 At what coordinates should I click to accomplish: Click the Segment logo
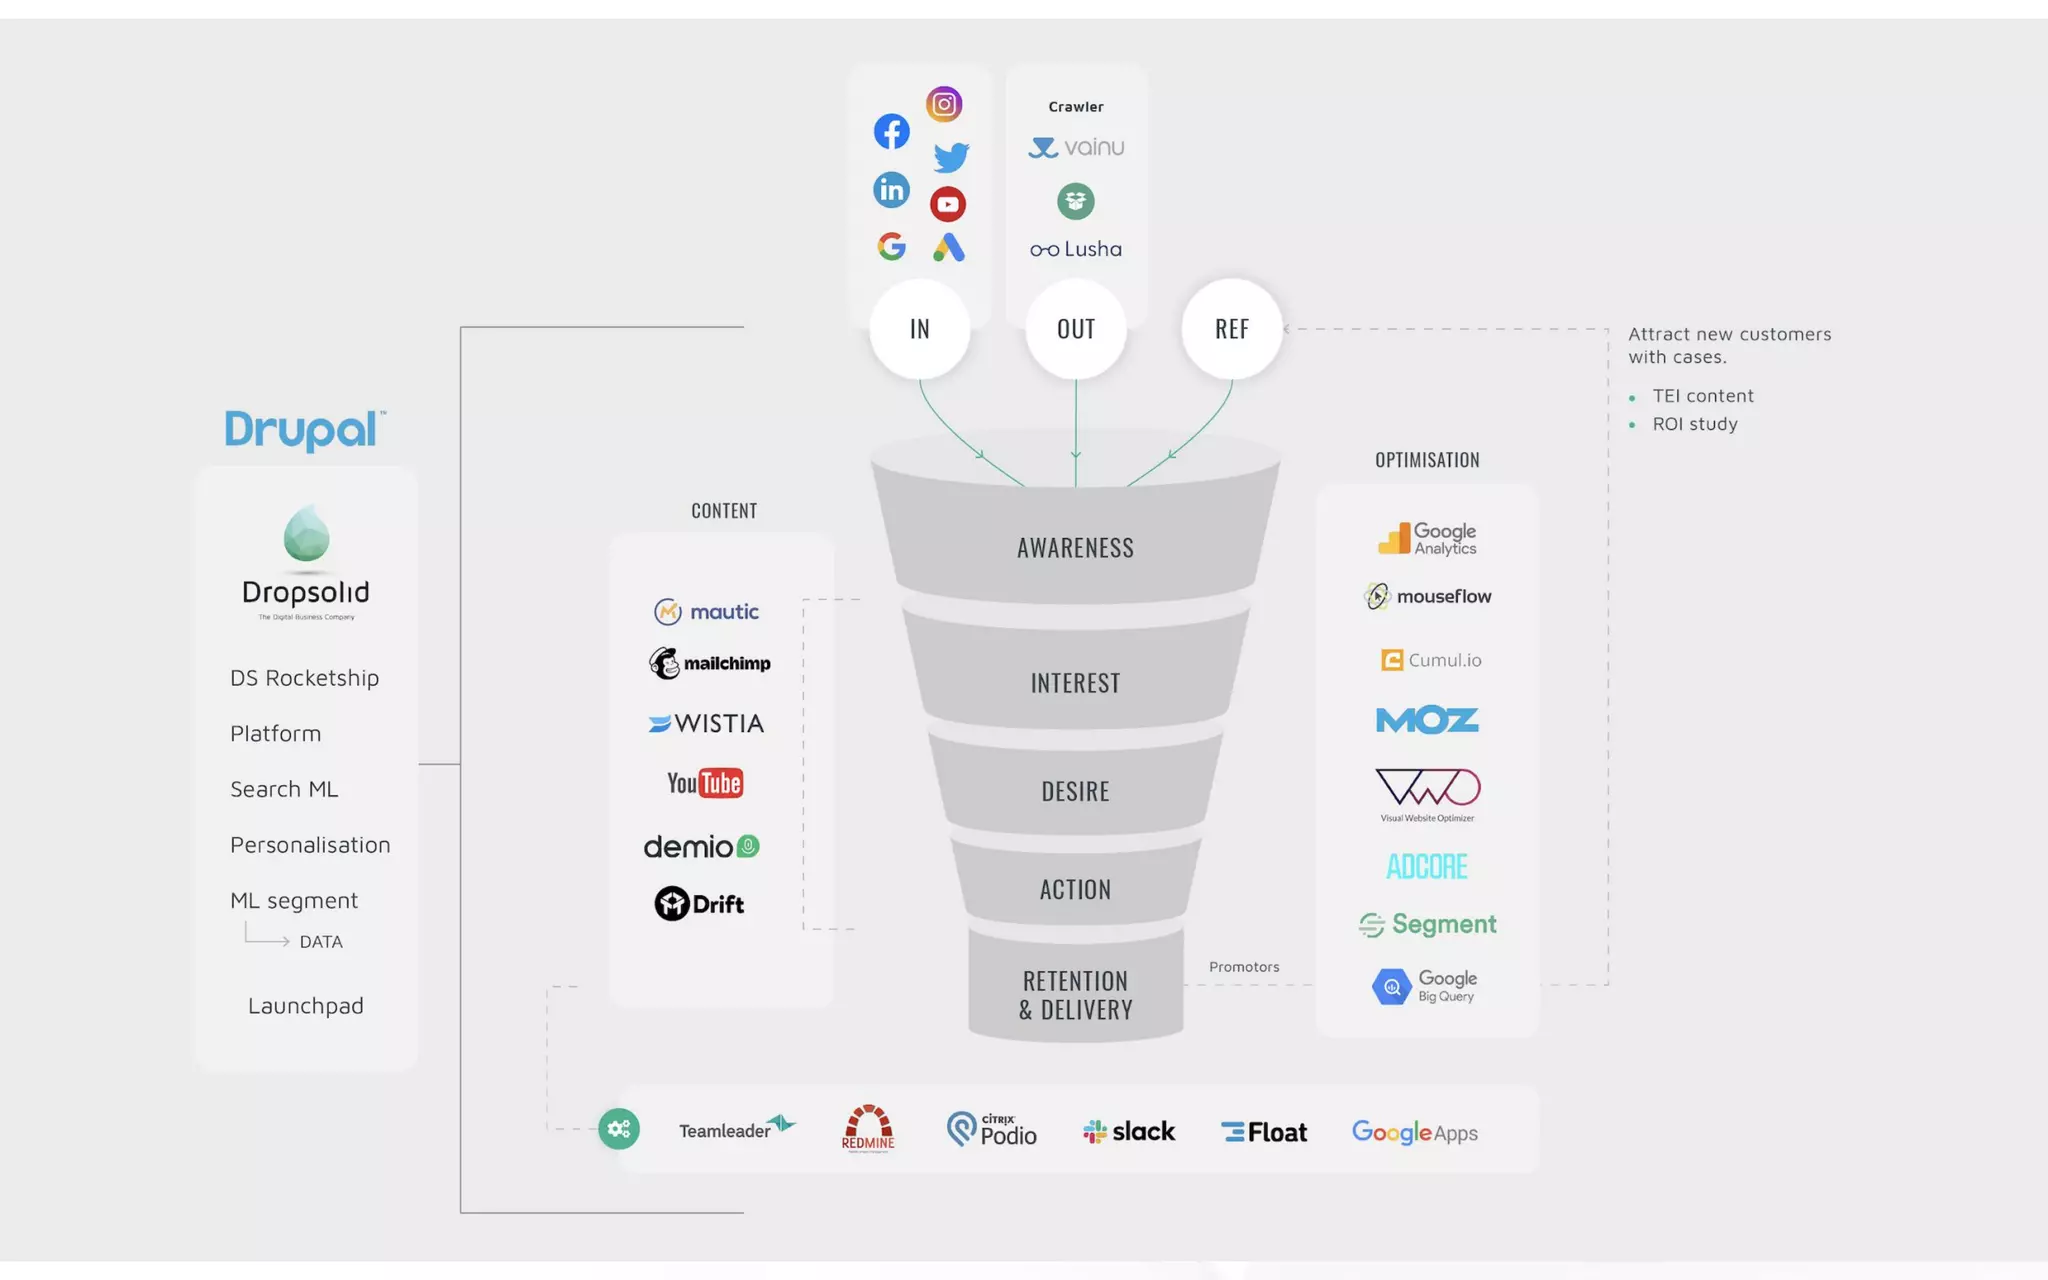[x=1427, y=924]
